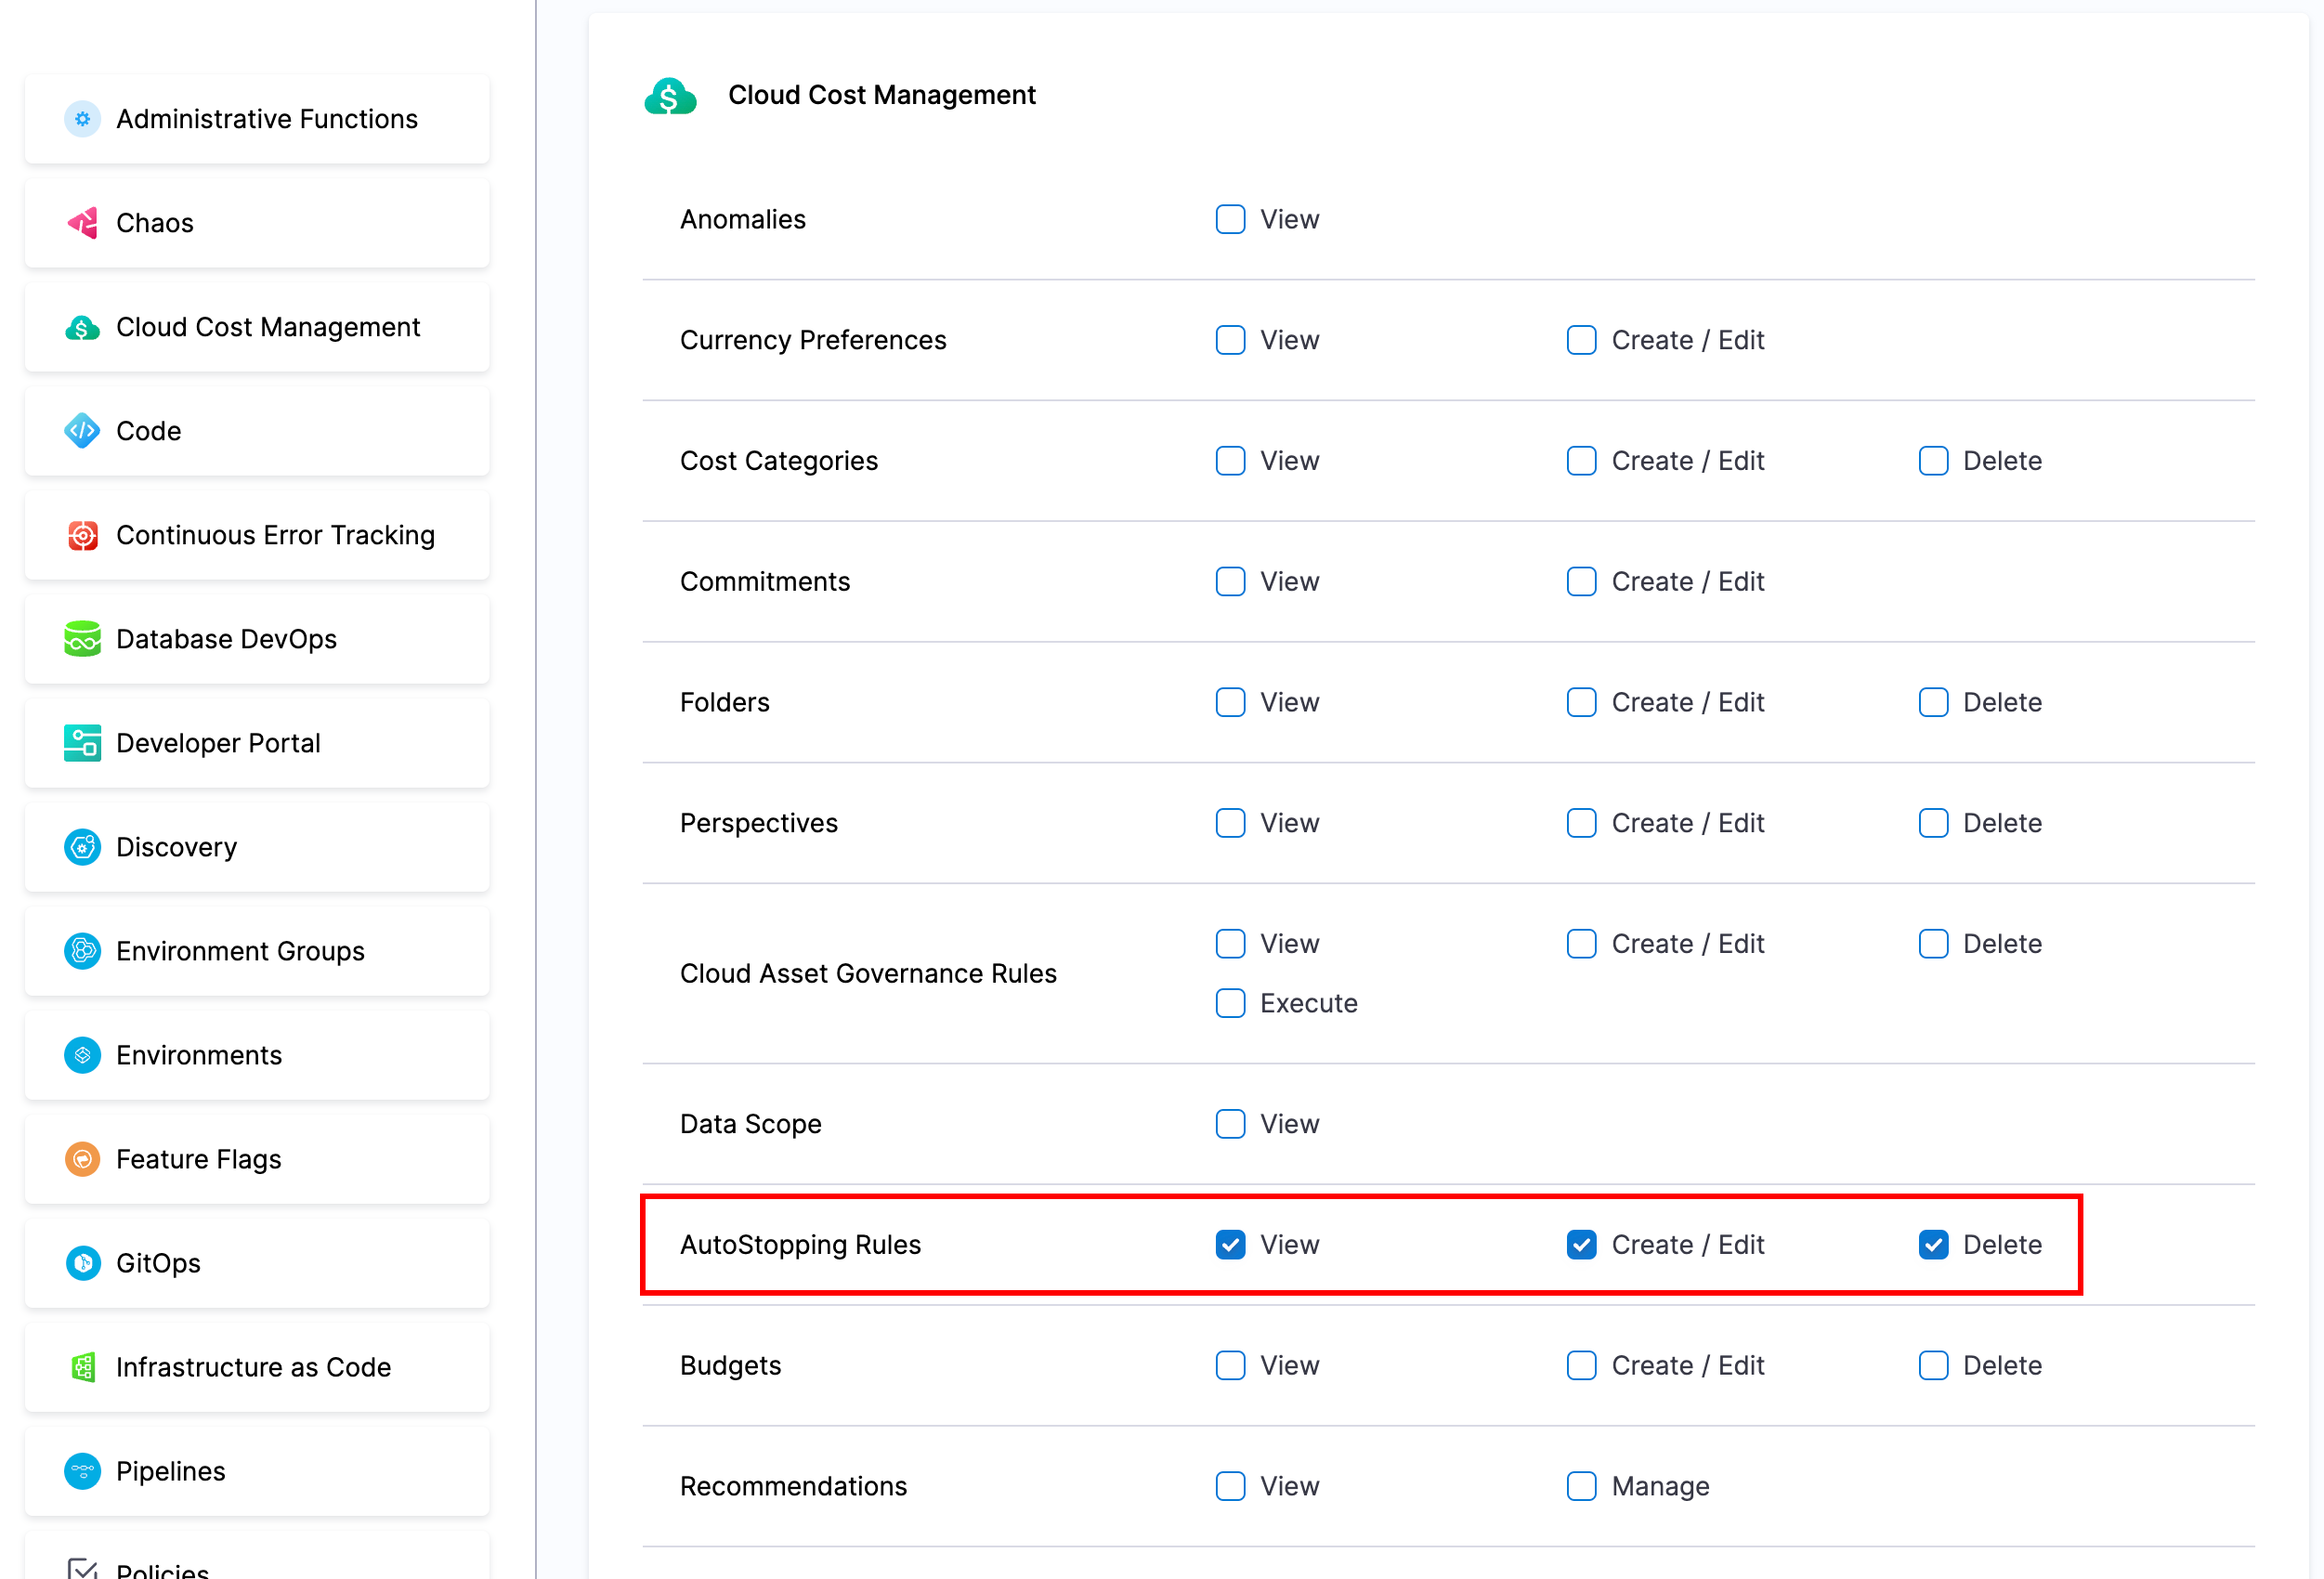Uncheck Delete for AutoStopping Rules

(1933, 1244)
